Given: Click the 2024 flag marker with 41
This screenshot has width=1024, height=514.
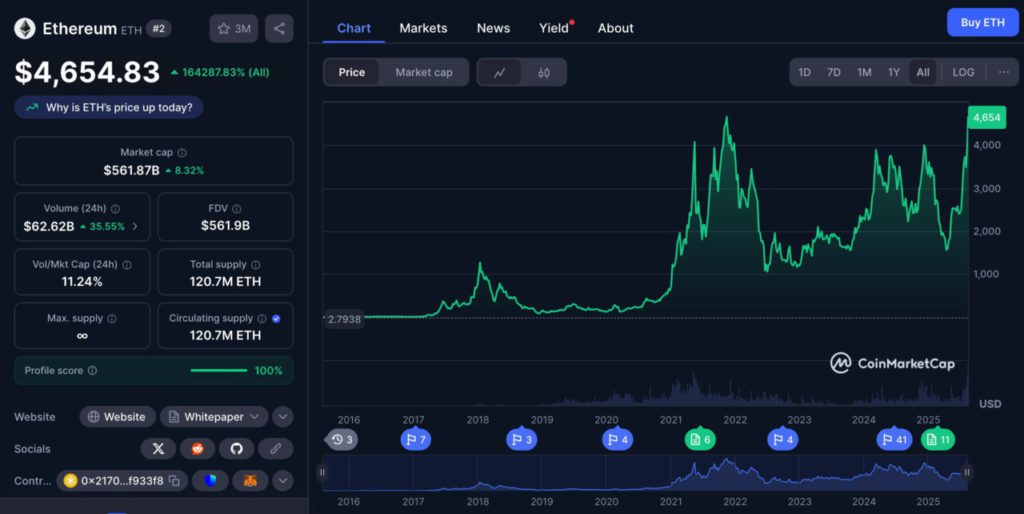Looking at the screenshot, I should point(894,440).
